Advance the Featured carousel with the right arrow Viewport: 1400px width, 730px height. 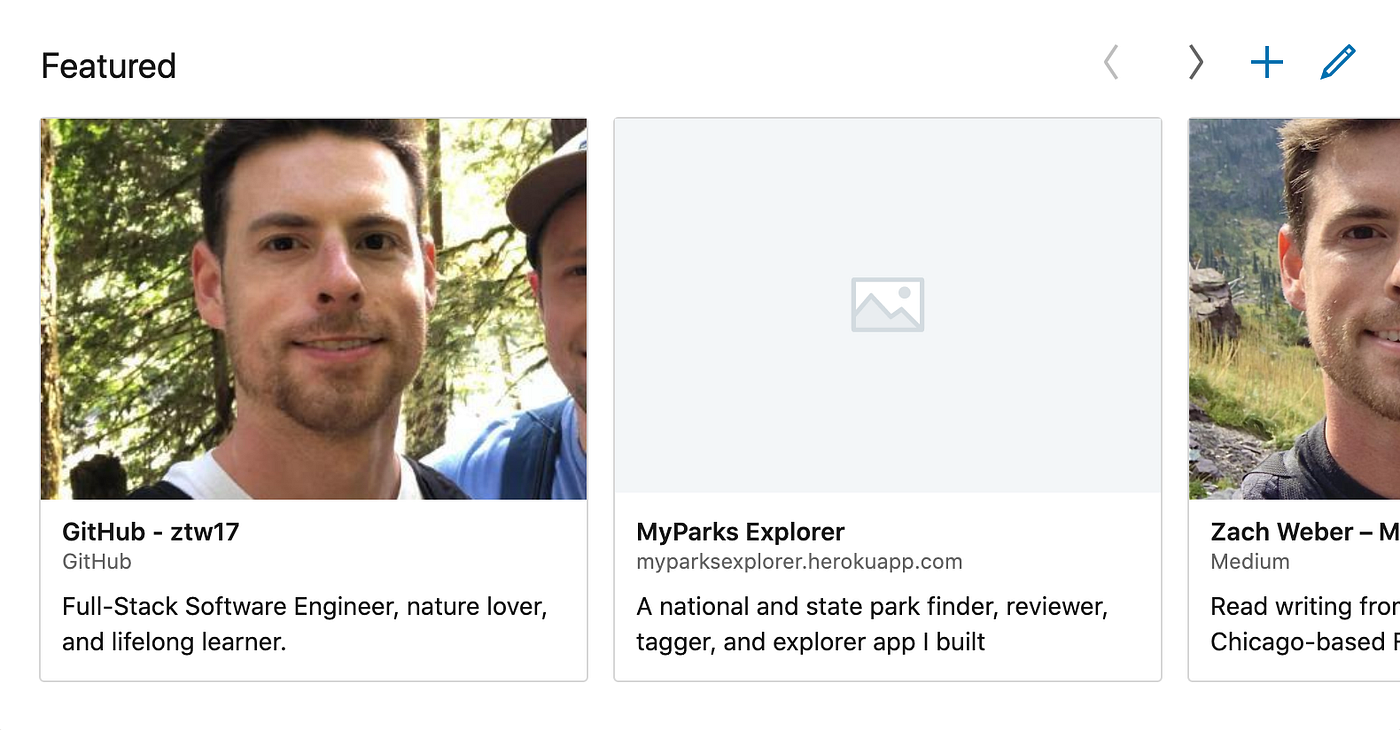[1196, 61]
